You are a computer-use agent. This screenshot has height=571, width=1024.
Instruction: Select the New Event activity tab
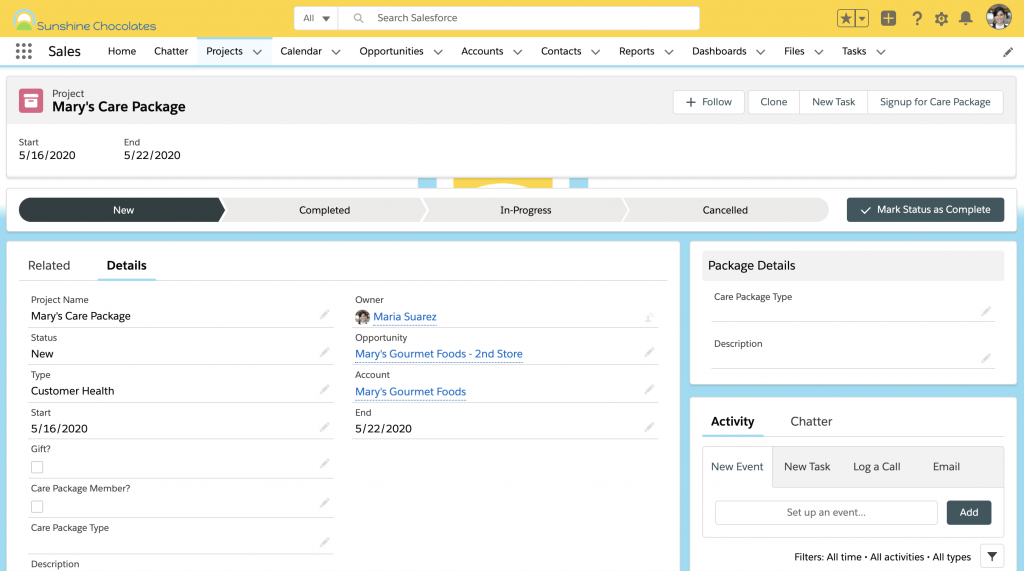[737, 466]
